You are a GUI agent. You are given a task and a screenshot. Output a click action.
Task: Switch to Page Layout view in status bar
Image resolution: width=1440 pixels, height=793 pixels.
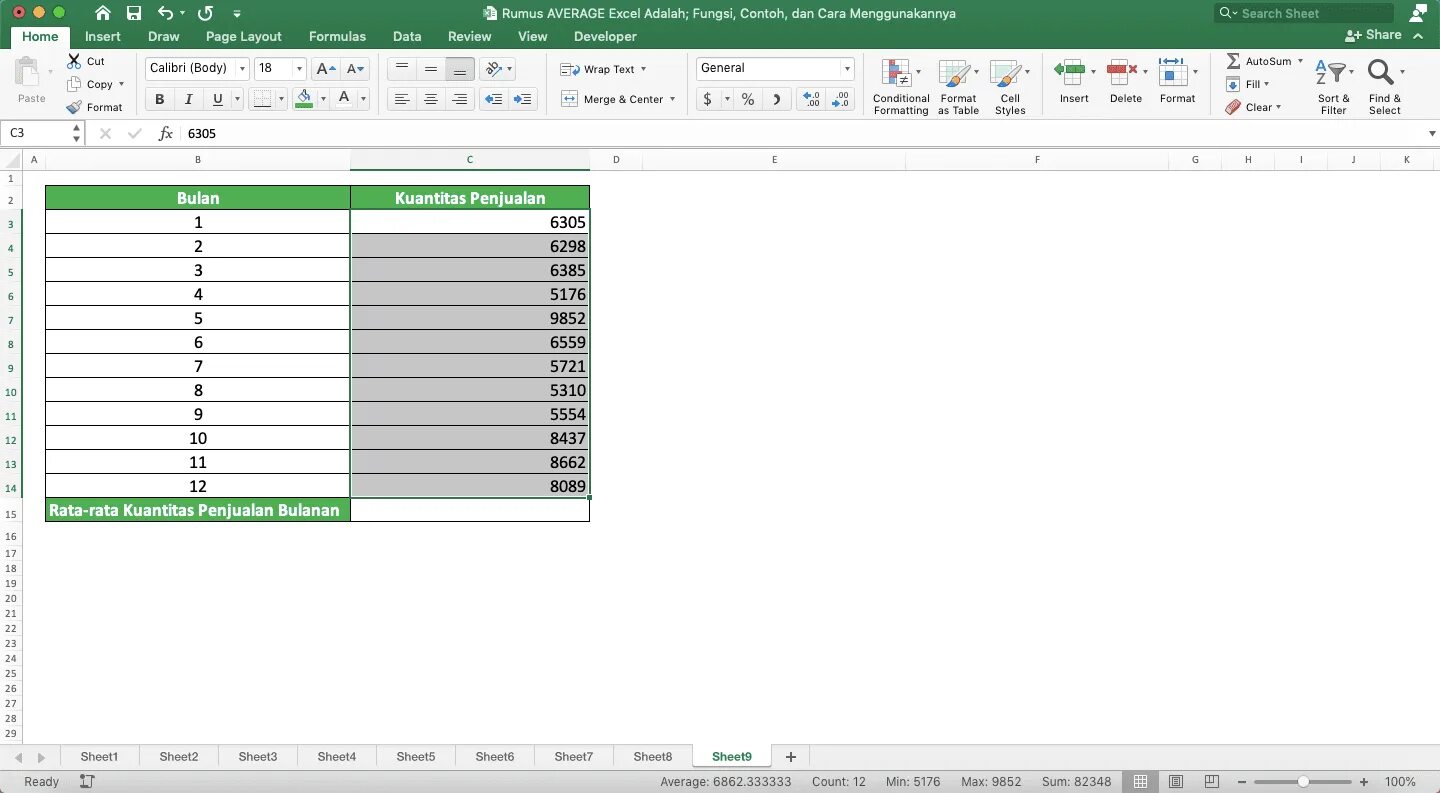click(x=1176, y=782)
